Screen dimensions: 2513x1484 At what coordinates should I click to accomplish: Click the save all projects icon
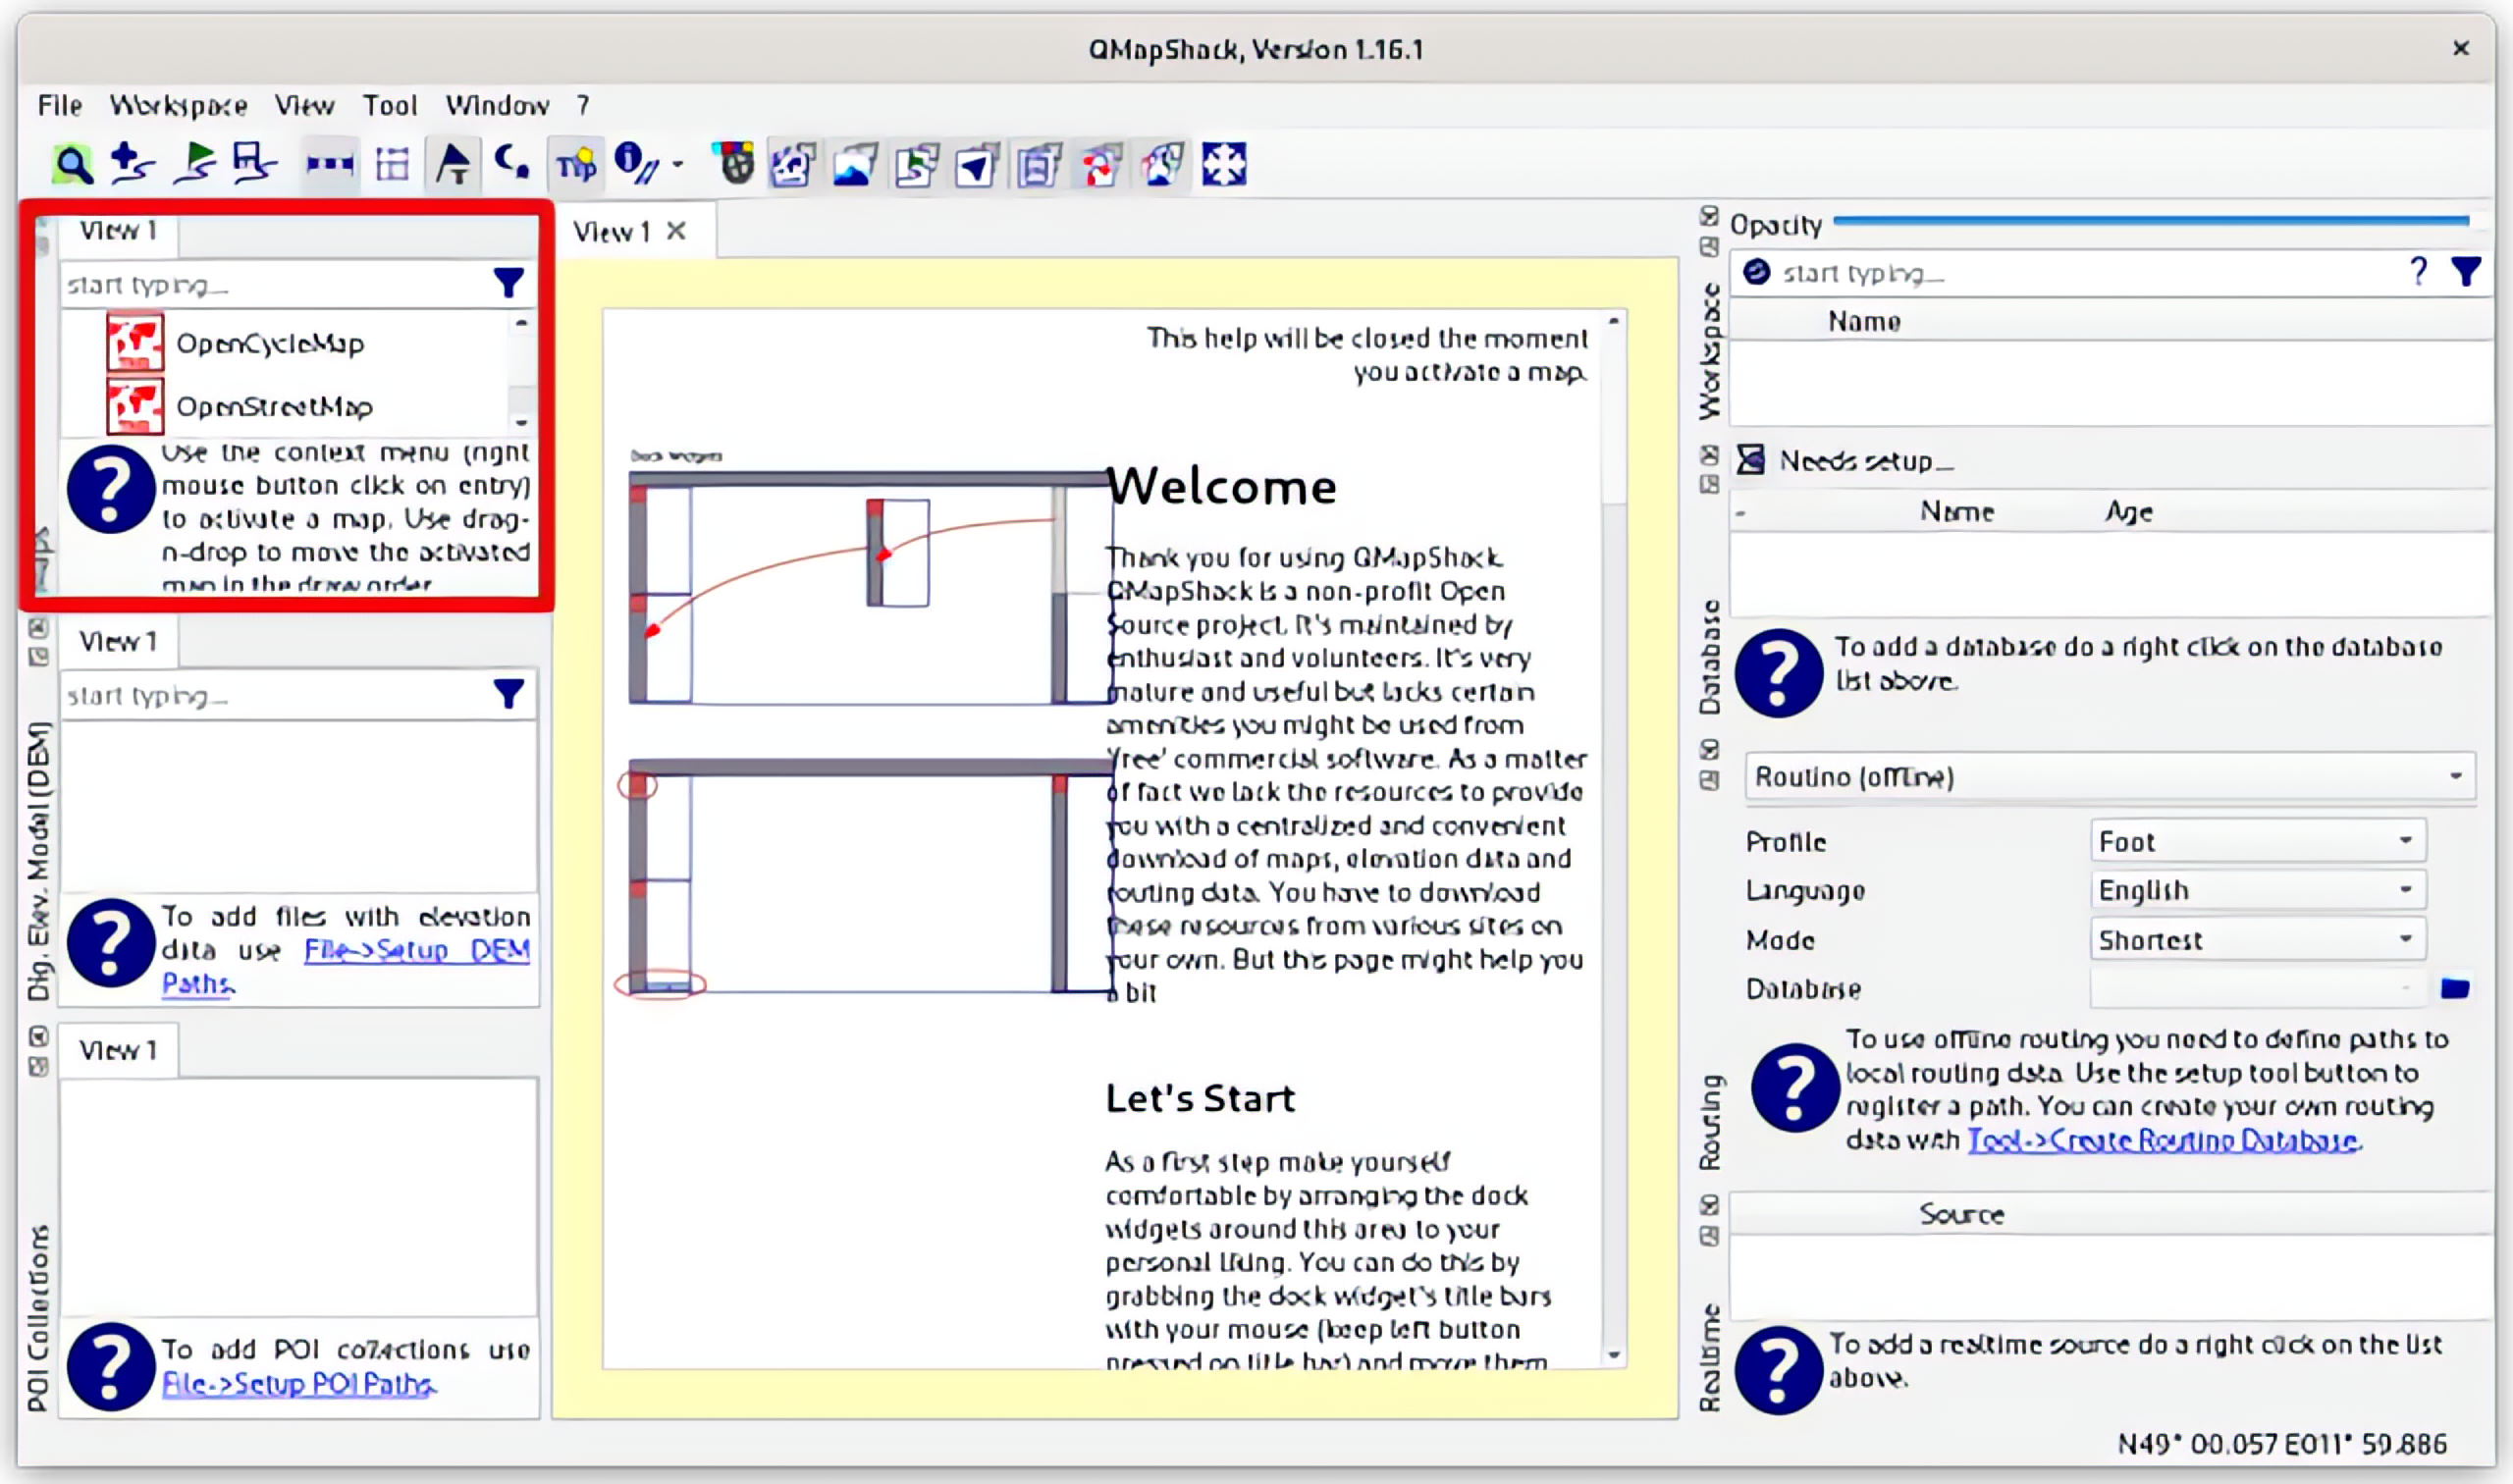[x=255, y=164]
